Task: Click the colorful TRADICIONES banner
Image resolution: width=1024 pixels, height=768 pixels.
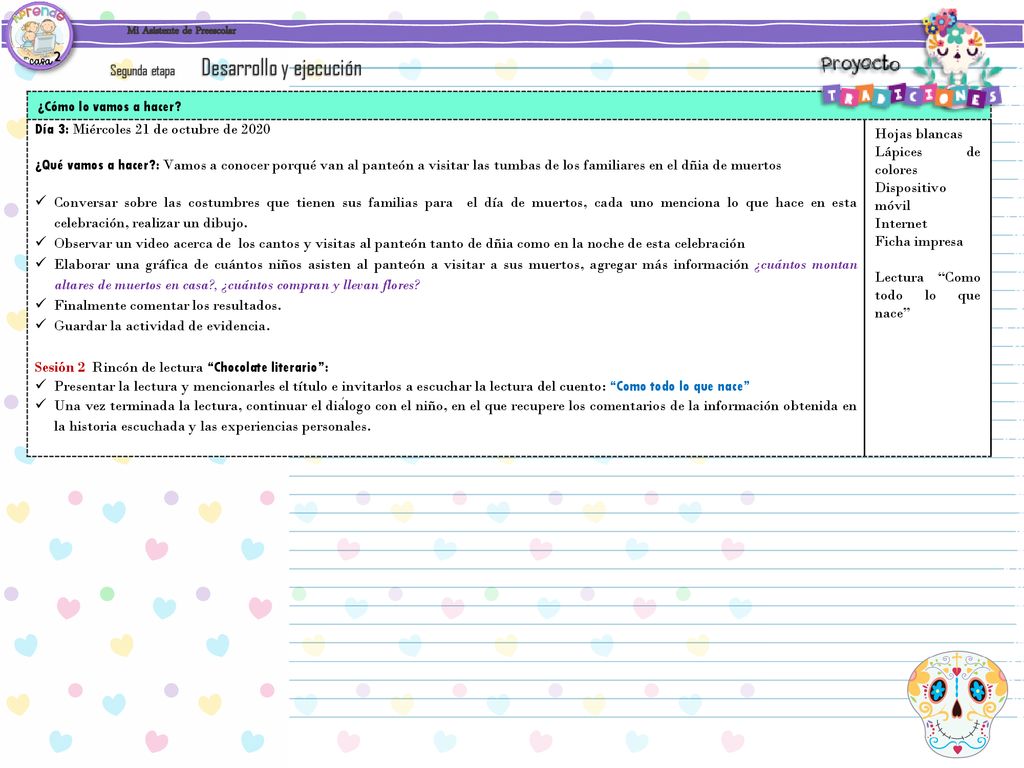Action: coord(910,96)
